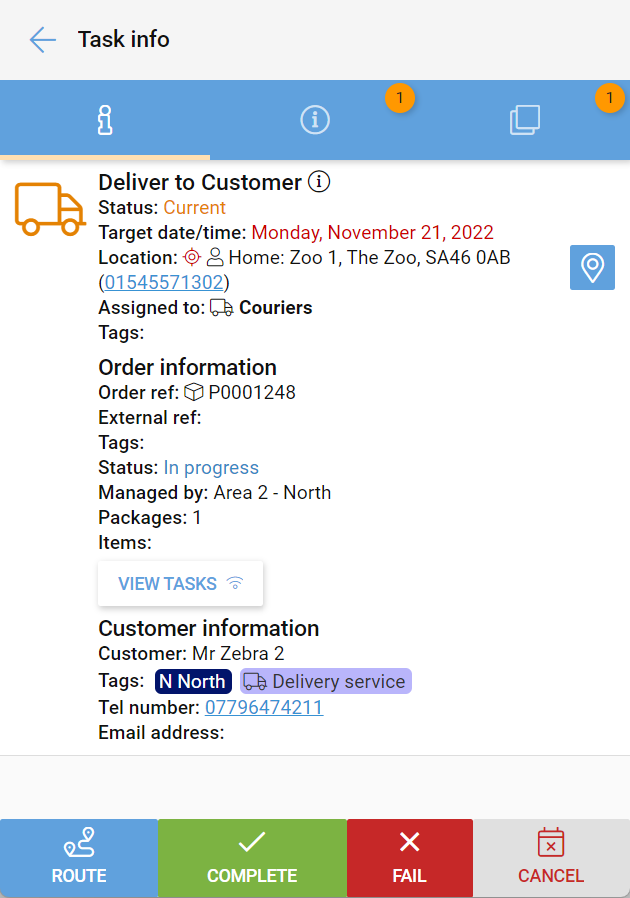This screenshot has height=898, width=630.
Task: Go back using the arrow icon
Action: coord(43,40)
